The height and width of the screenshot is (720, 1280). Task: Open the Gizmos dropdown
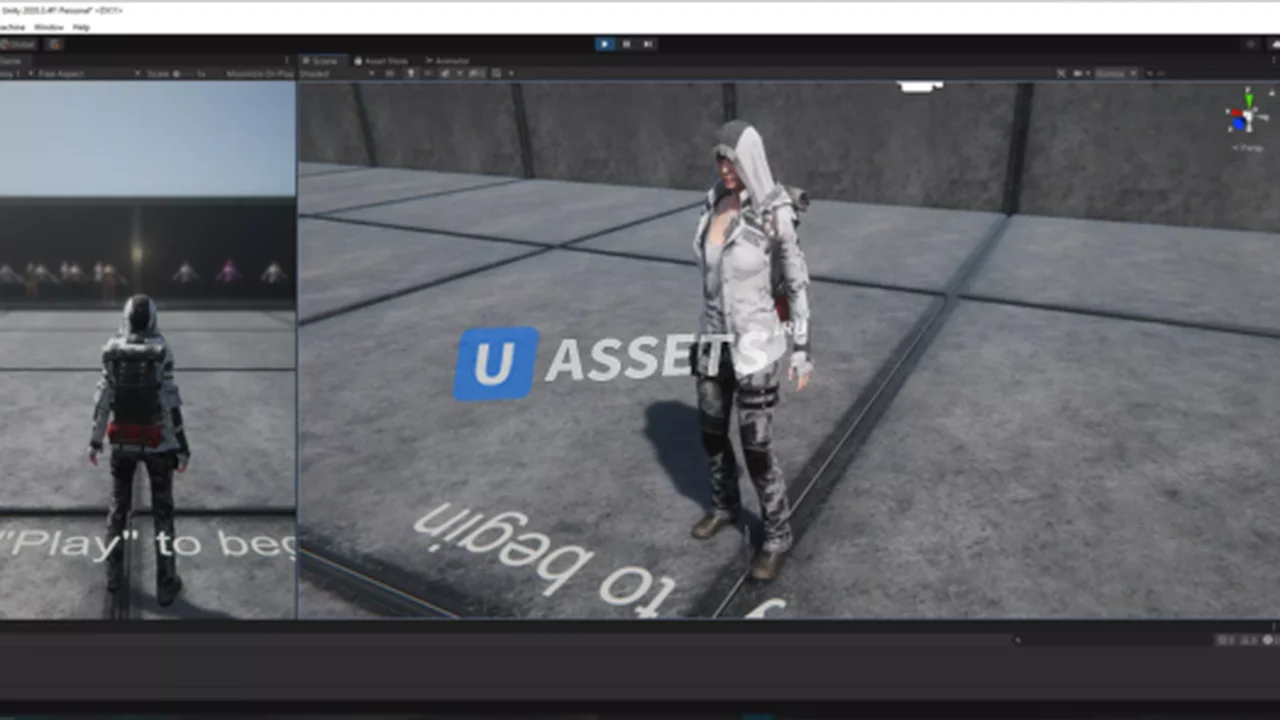(1116, 74)
